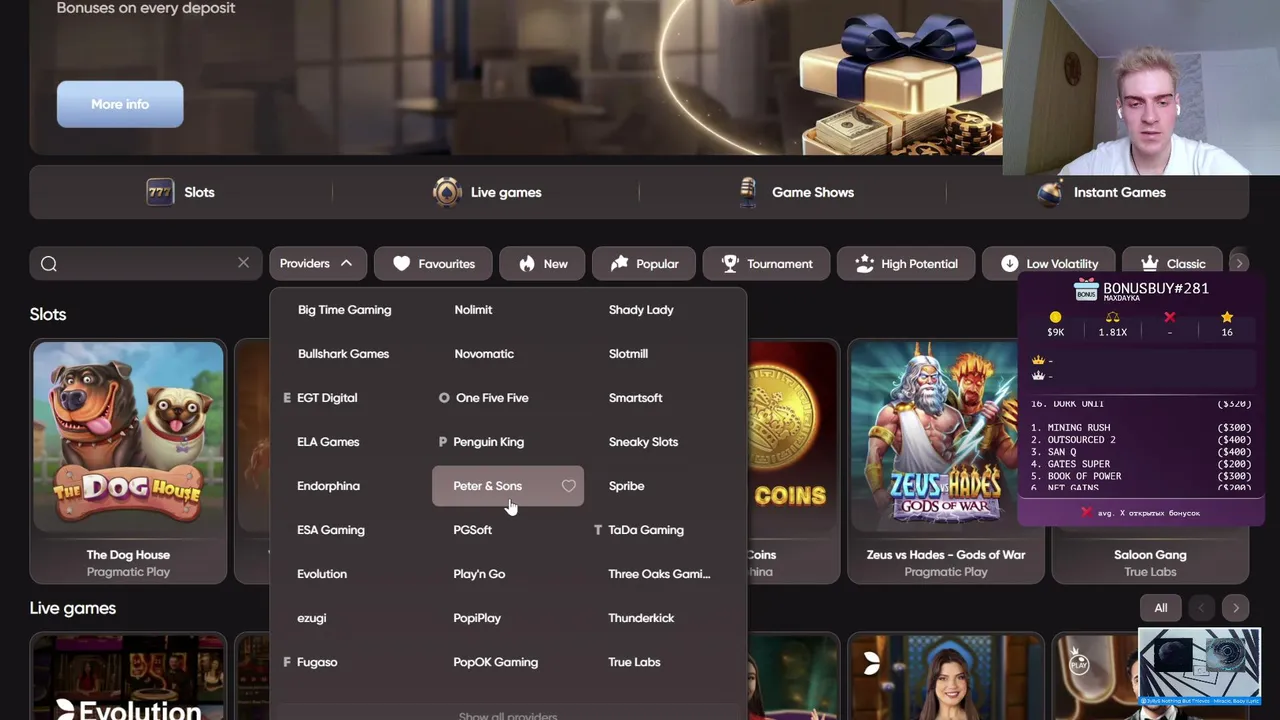Viewport: 1280px width, 720px height.
Task: Select Shady Lady provider
Action: [641, 310]
